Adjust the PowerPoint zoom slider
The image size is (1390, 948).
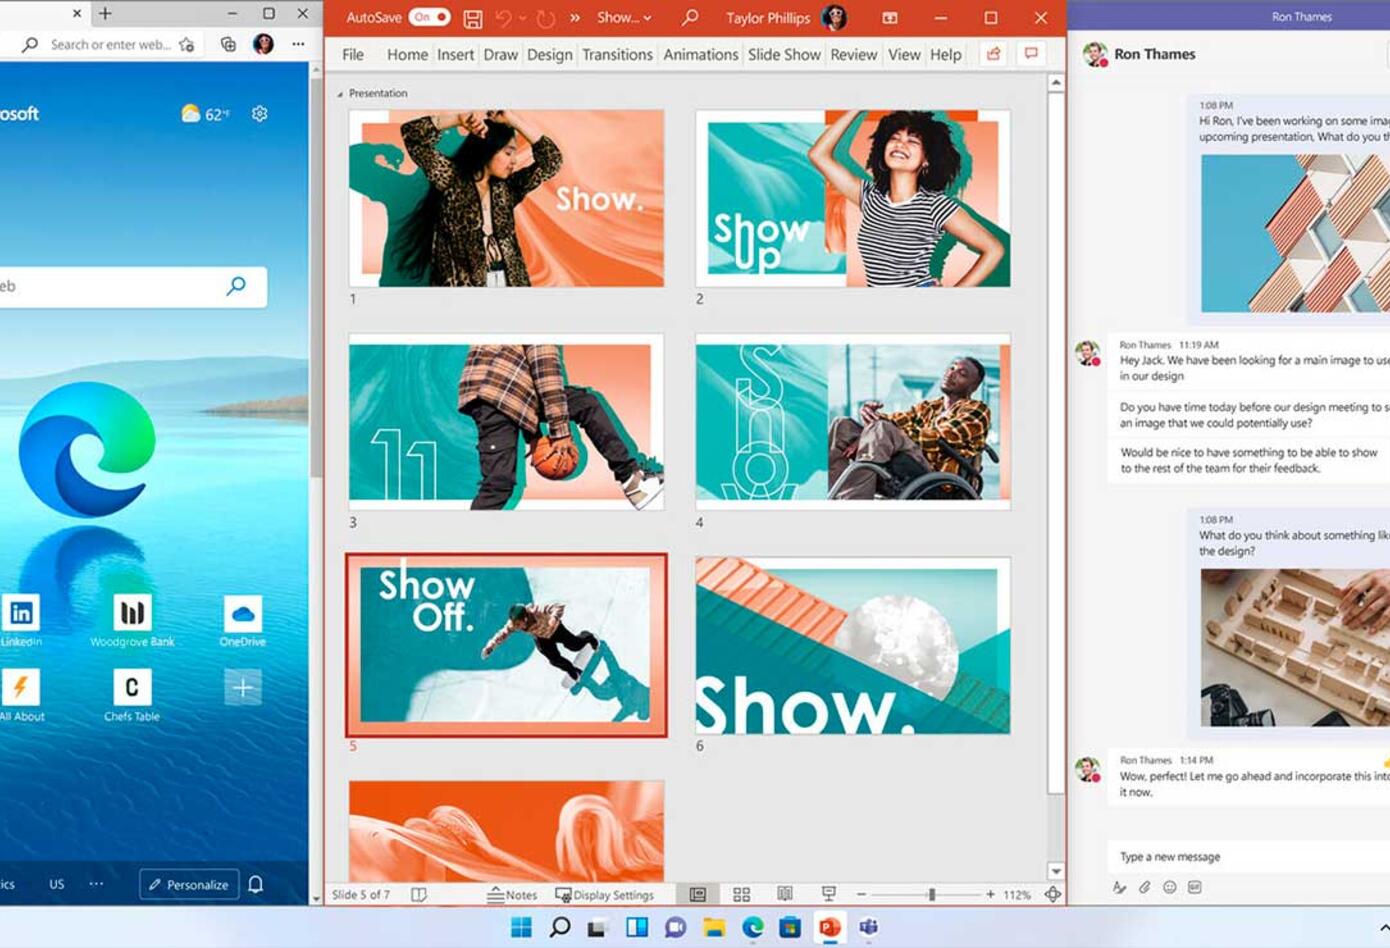931,894
